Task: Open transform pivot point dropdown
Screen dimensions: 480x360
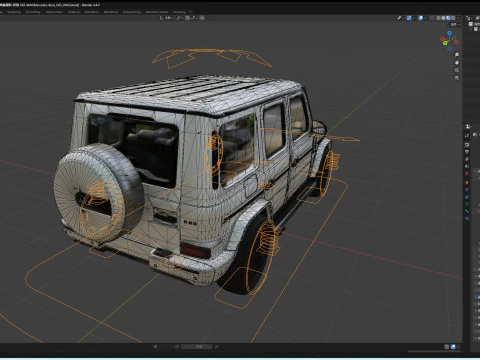Action: click(180, 18)
